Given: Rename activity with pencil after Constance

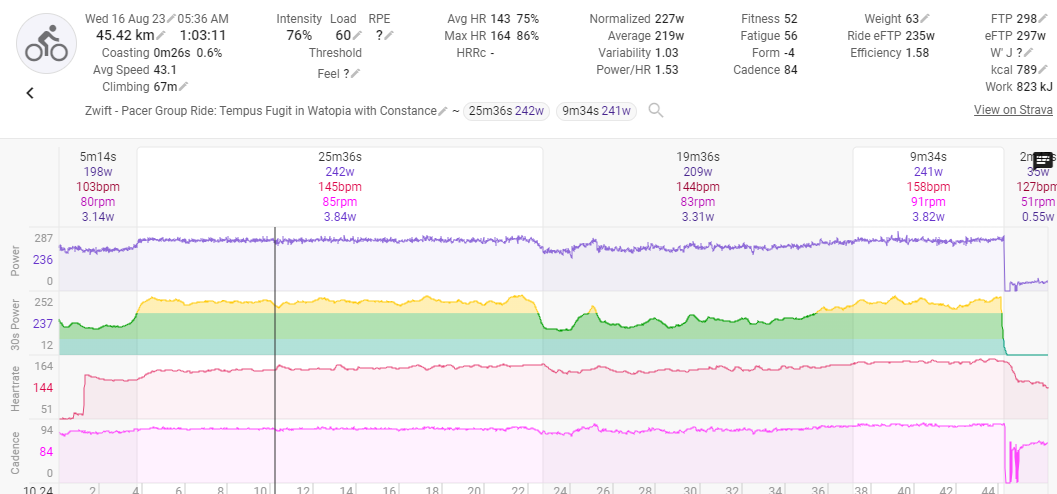Looking at the screenshot, I should [x=442, y=111].
